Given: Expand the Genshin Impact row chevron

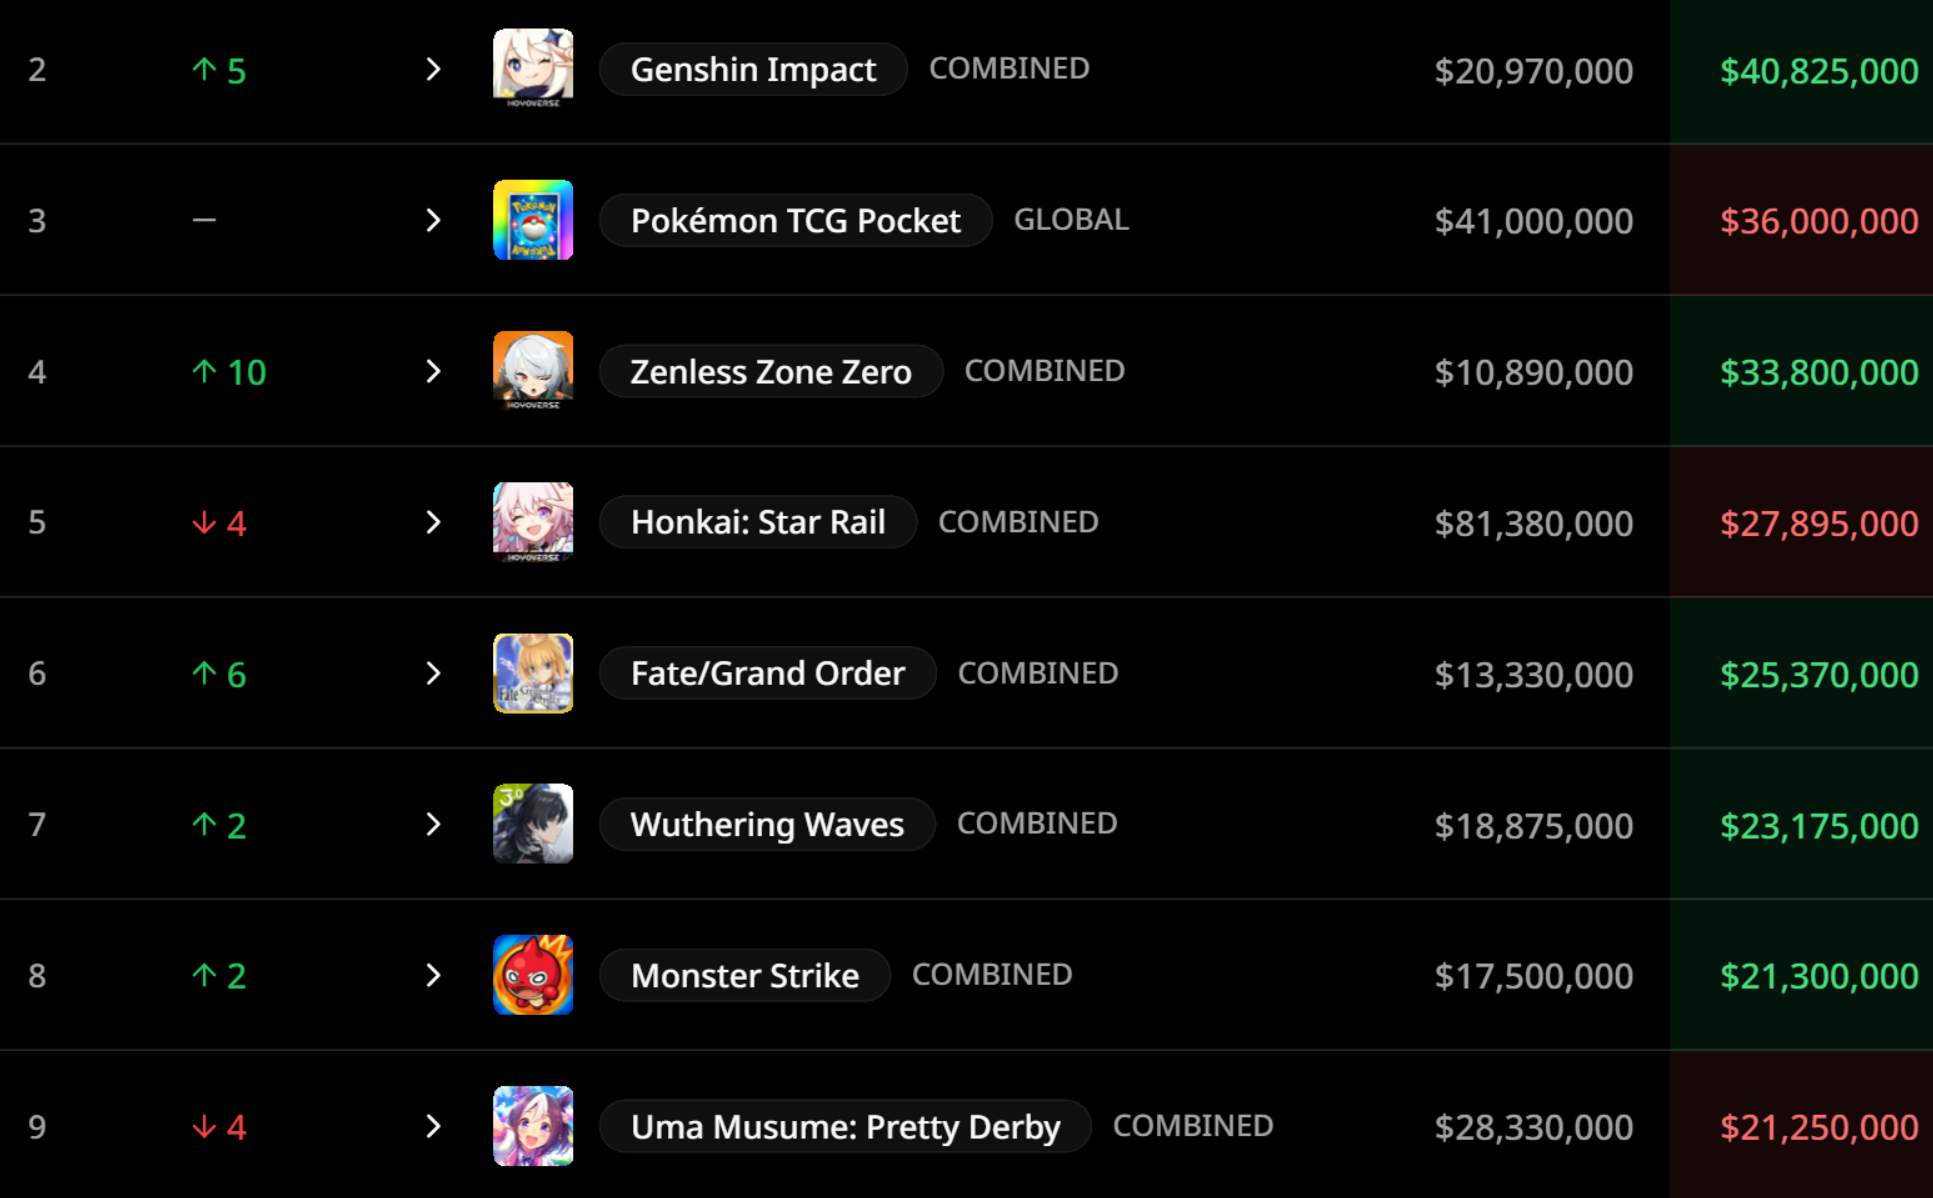Looking at the screenshot, I should click(433, 69).
